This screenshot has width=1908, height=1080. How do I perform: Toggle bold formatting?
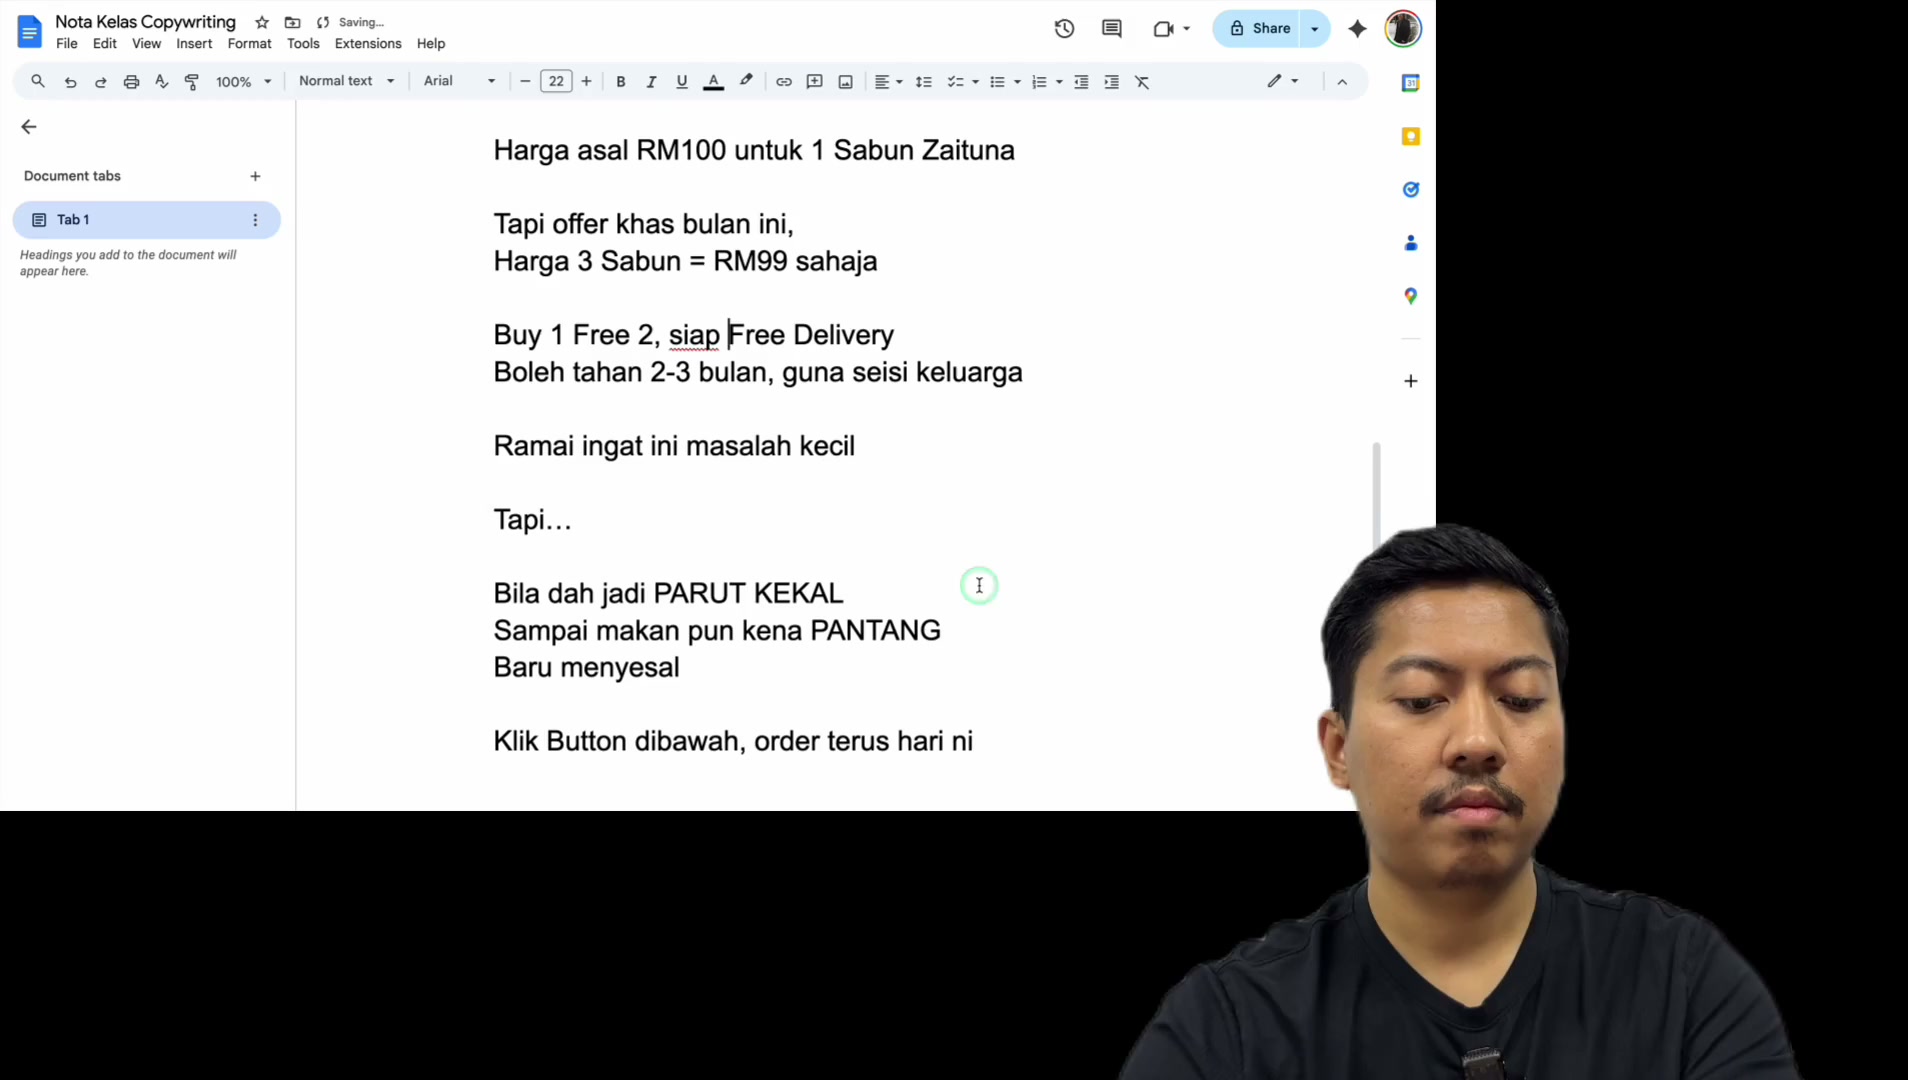621,82
